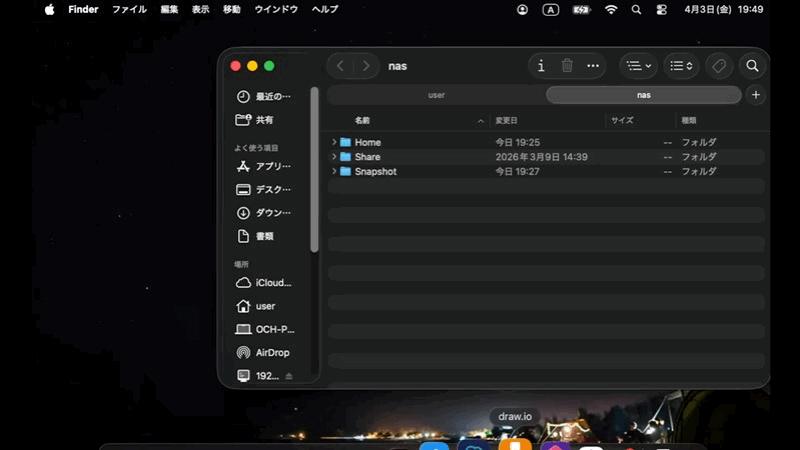
Task: Click the Finder back navigation arrow
Action: tap(340, 66)
